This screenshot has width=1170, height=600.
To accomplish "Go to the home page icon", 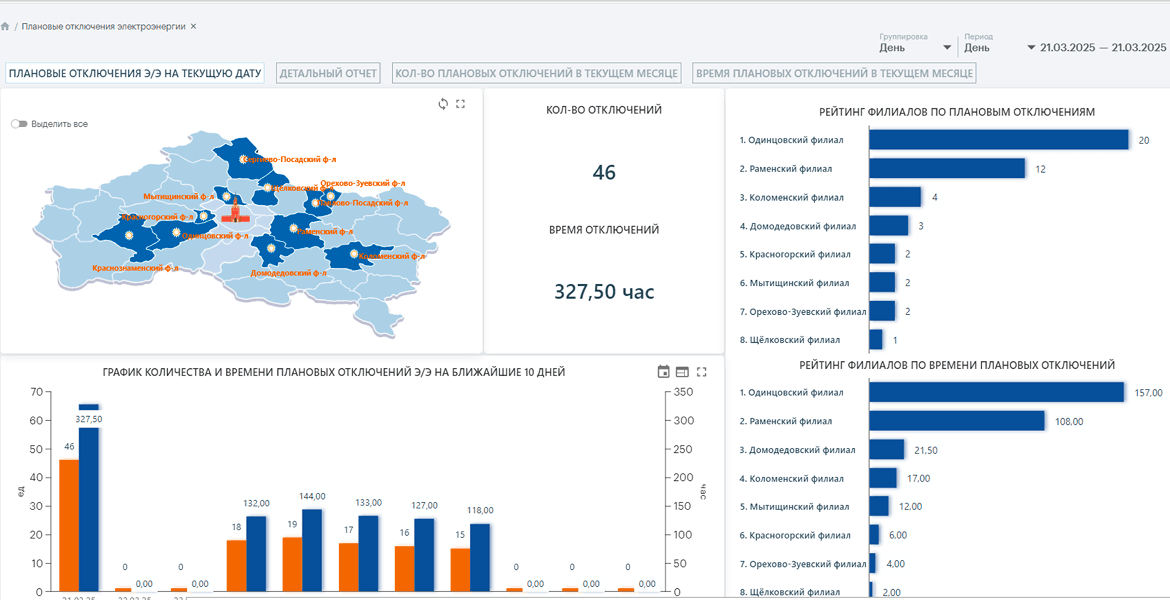I will 5,26.
